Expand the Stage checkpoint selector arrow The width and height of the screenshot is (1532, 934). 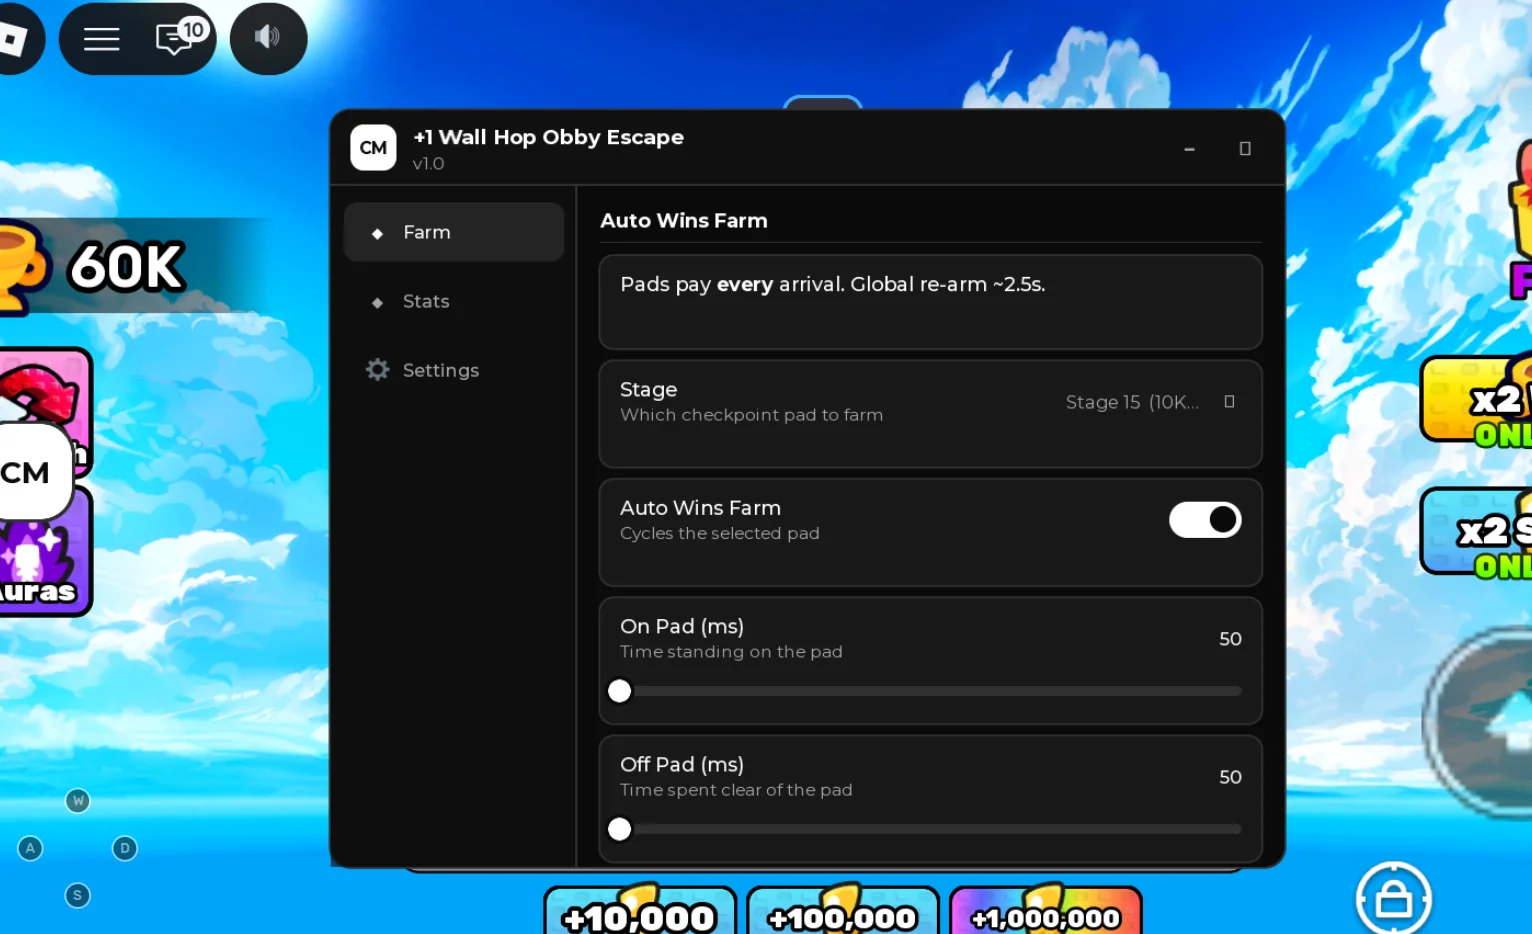click(1229, 402)
